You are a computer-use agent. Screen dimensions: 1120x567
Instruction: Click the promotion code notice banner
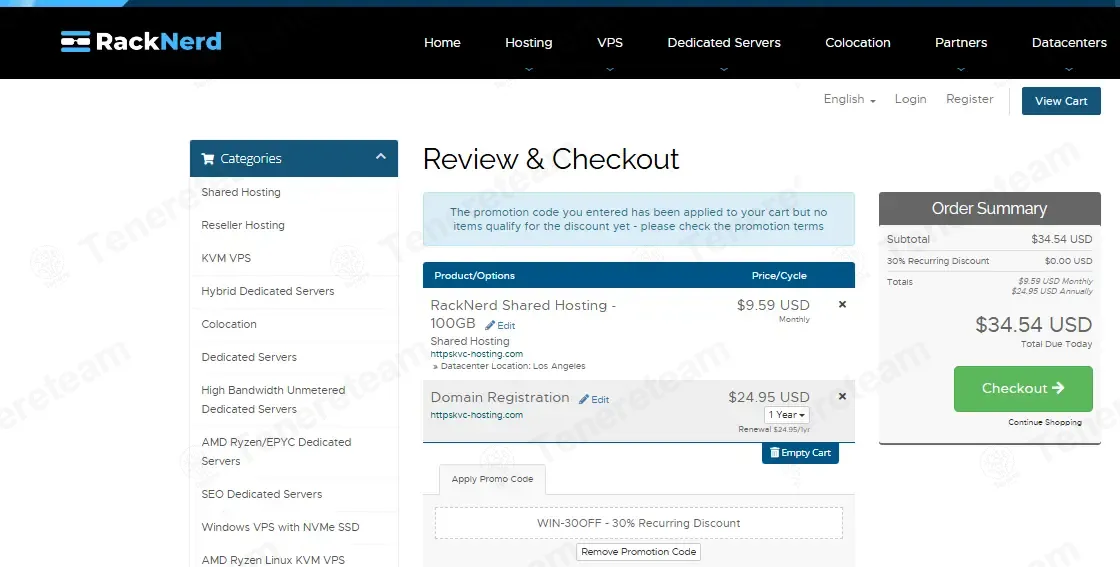pos(639,219)
